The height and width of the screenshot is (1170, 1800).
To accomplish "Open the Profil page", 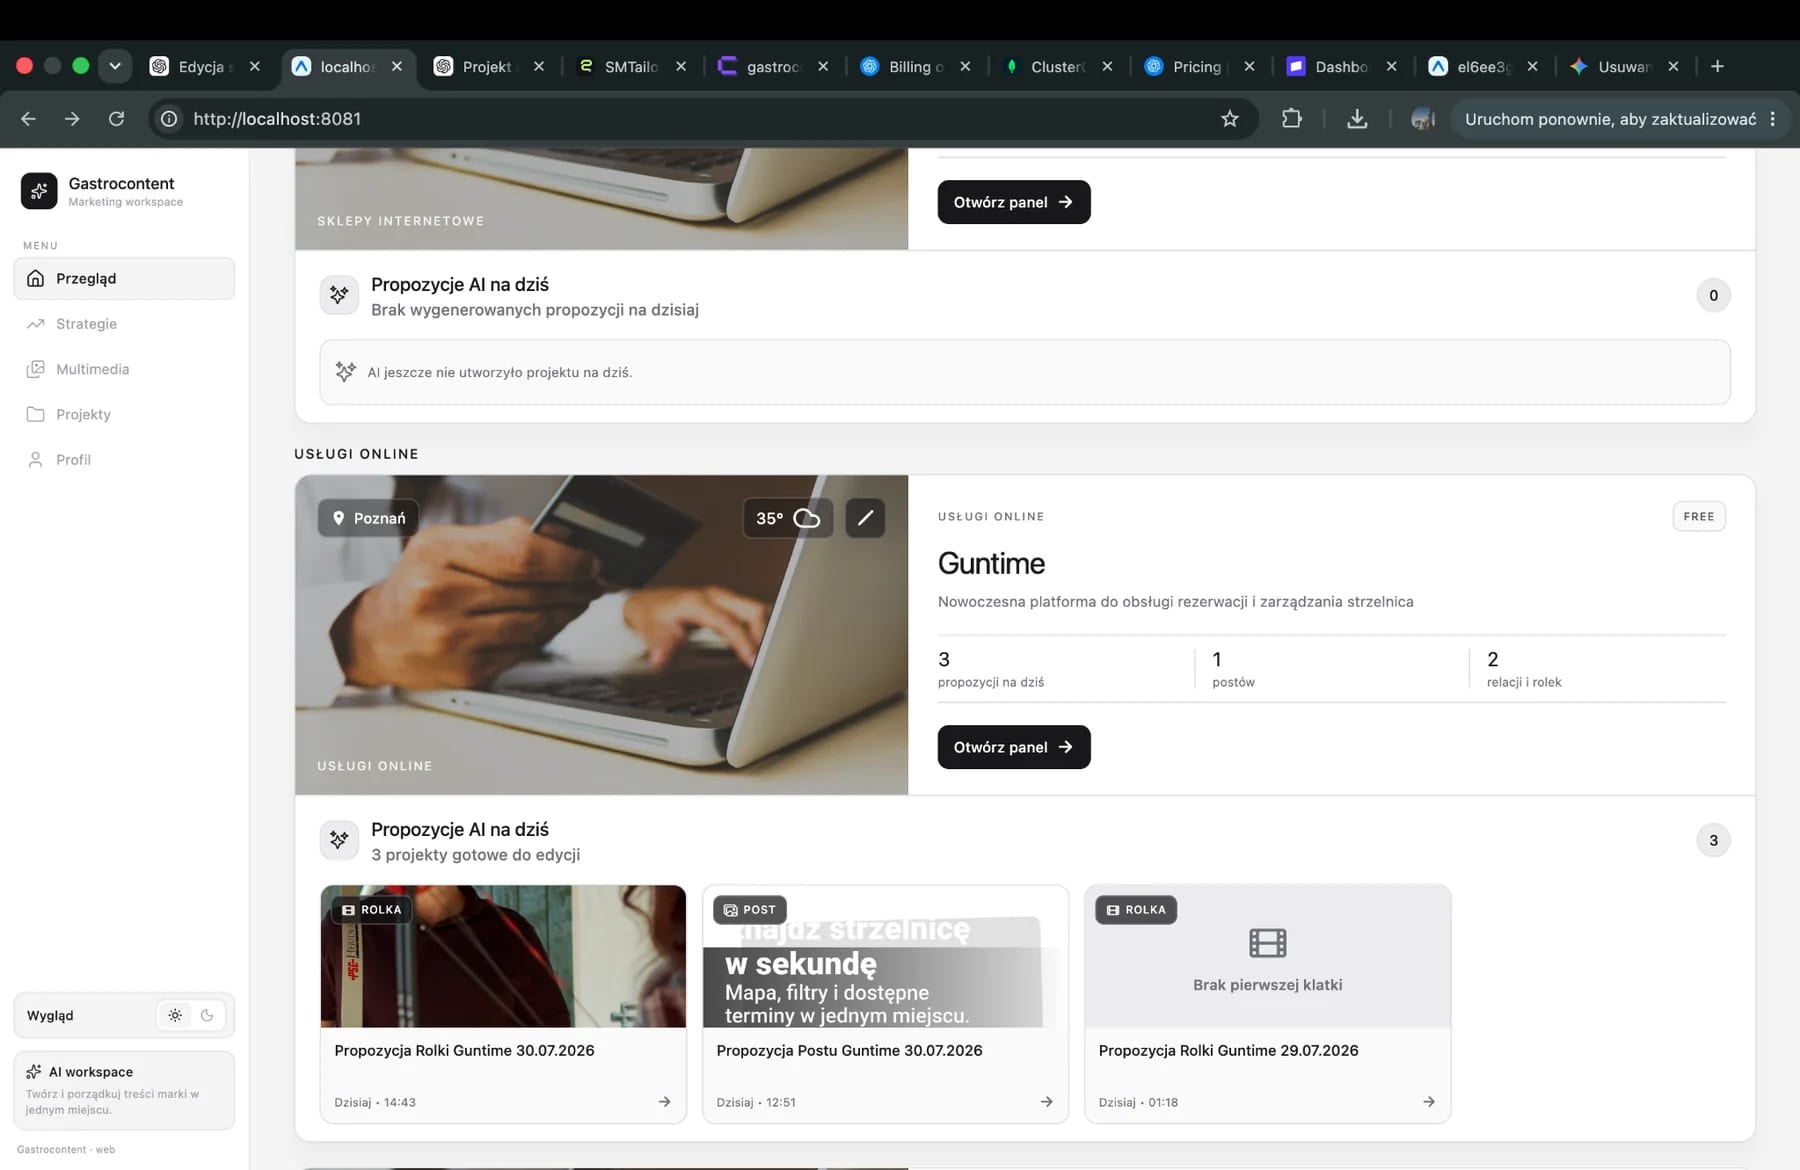I will [124, 459].
